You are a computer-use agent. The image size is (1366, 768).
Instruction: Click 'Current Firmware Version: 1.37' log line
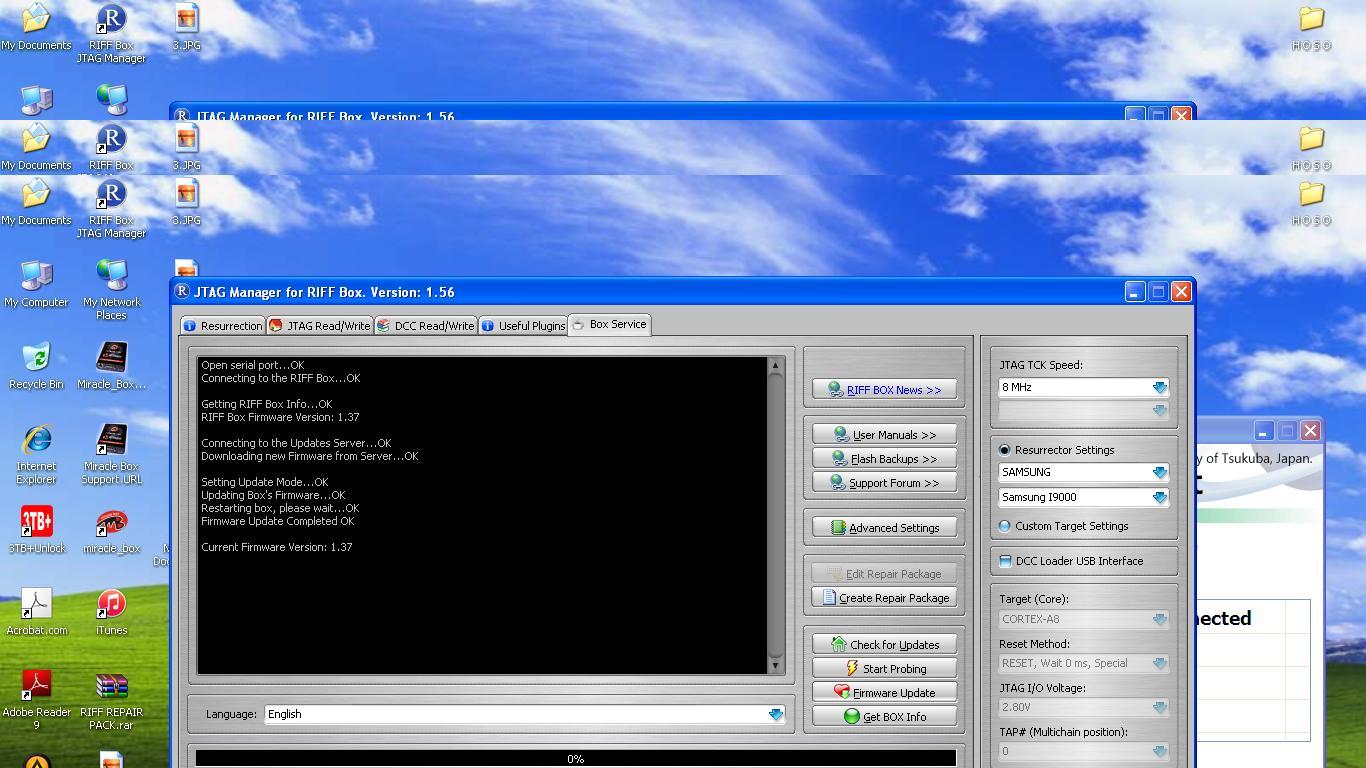pos(277,547)
